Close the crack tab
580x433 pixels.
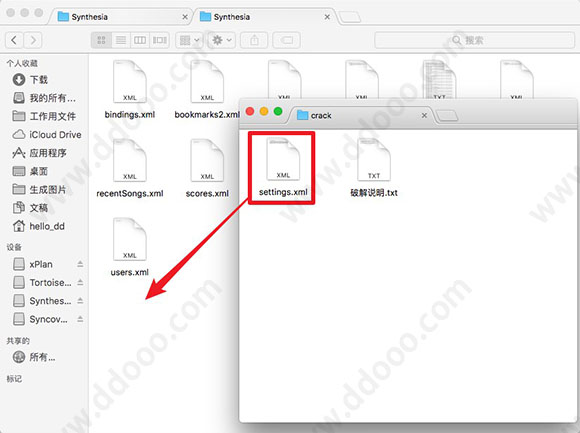(424, 115)
